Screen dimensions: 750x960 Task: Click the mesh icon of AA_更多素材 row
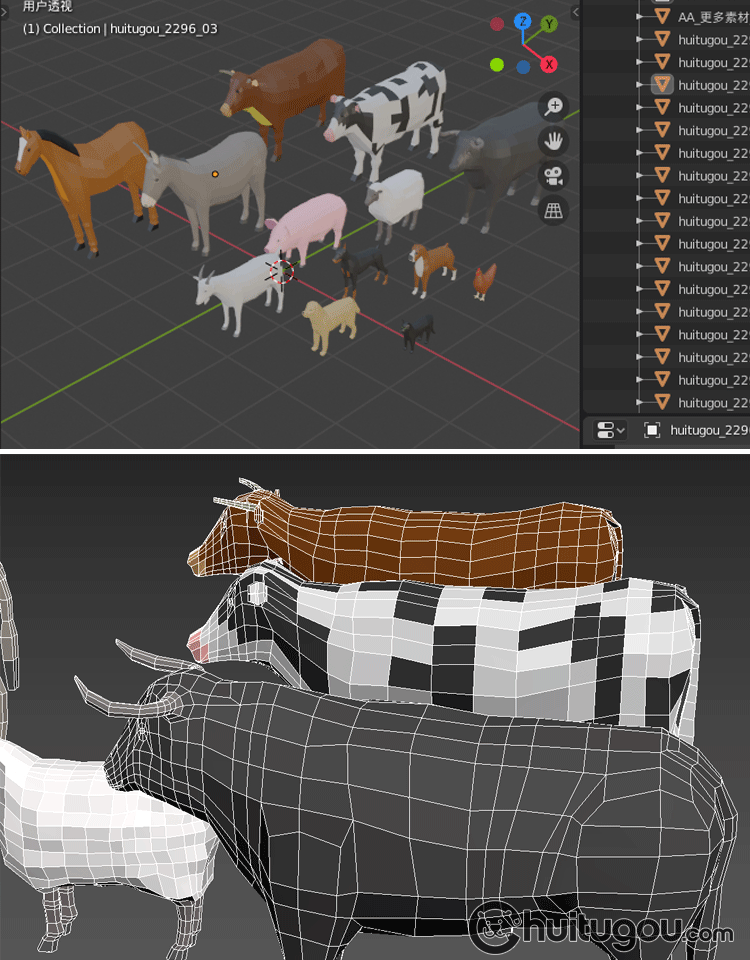click(662, 17)
